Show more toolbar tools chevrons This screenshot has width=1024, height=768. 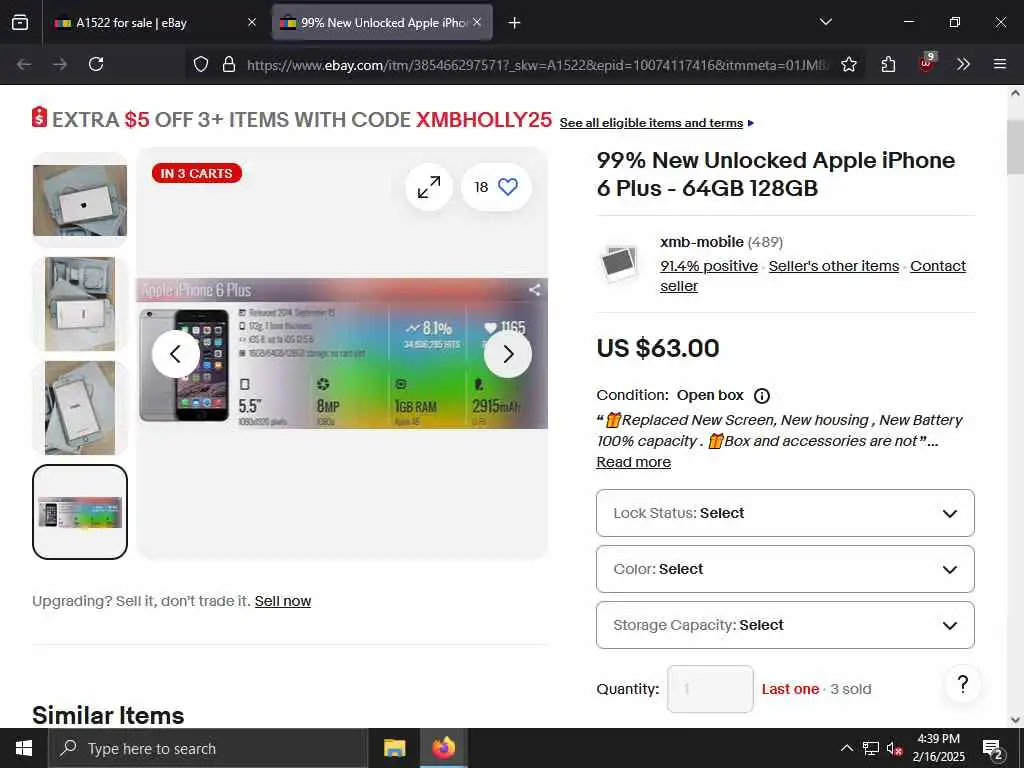pyautogui.click(x=963, y=64)
